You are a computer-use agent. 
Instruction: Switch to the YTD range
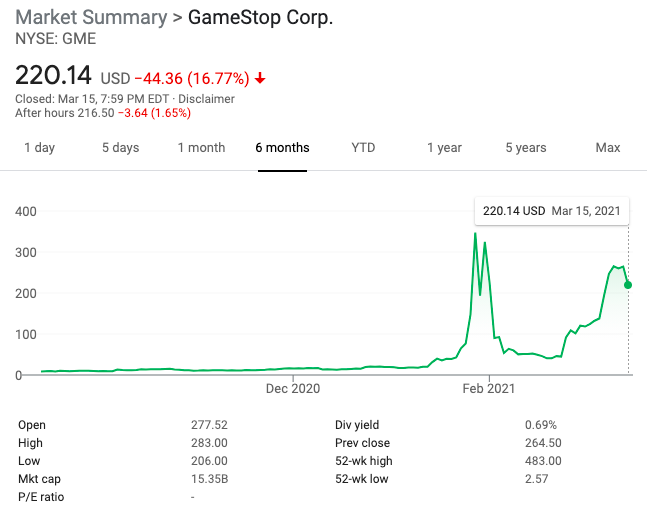363,148
